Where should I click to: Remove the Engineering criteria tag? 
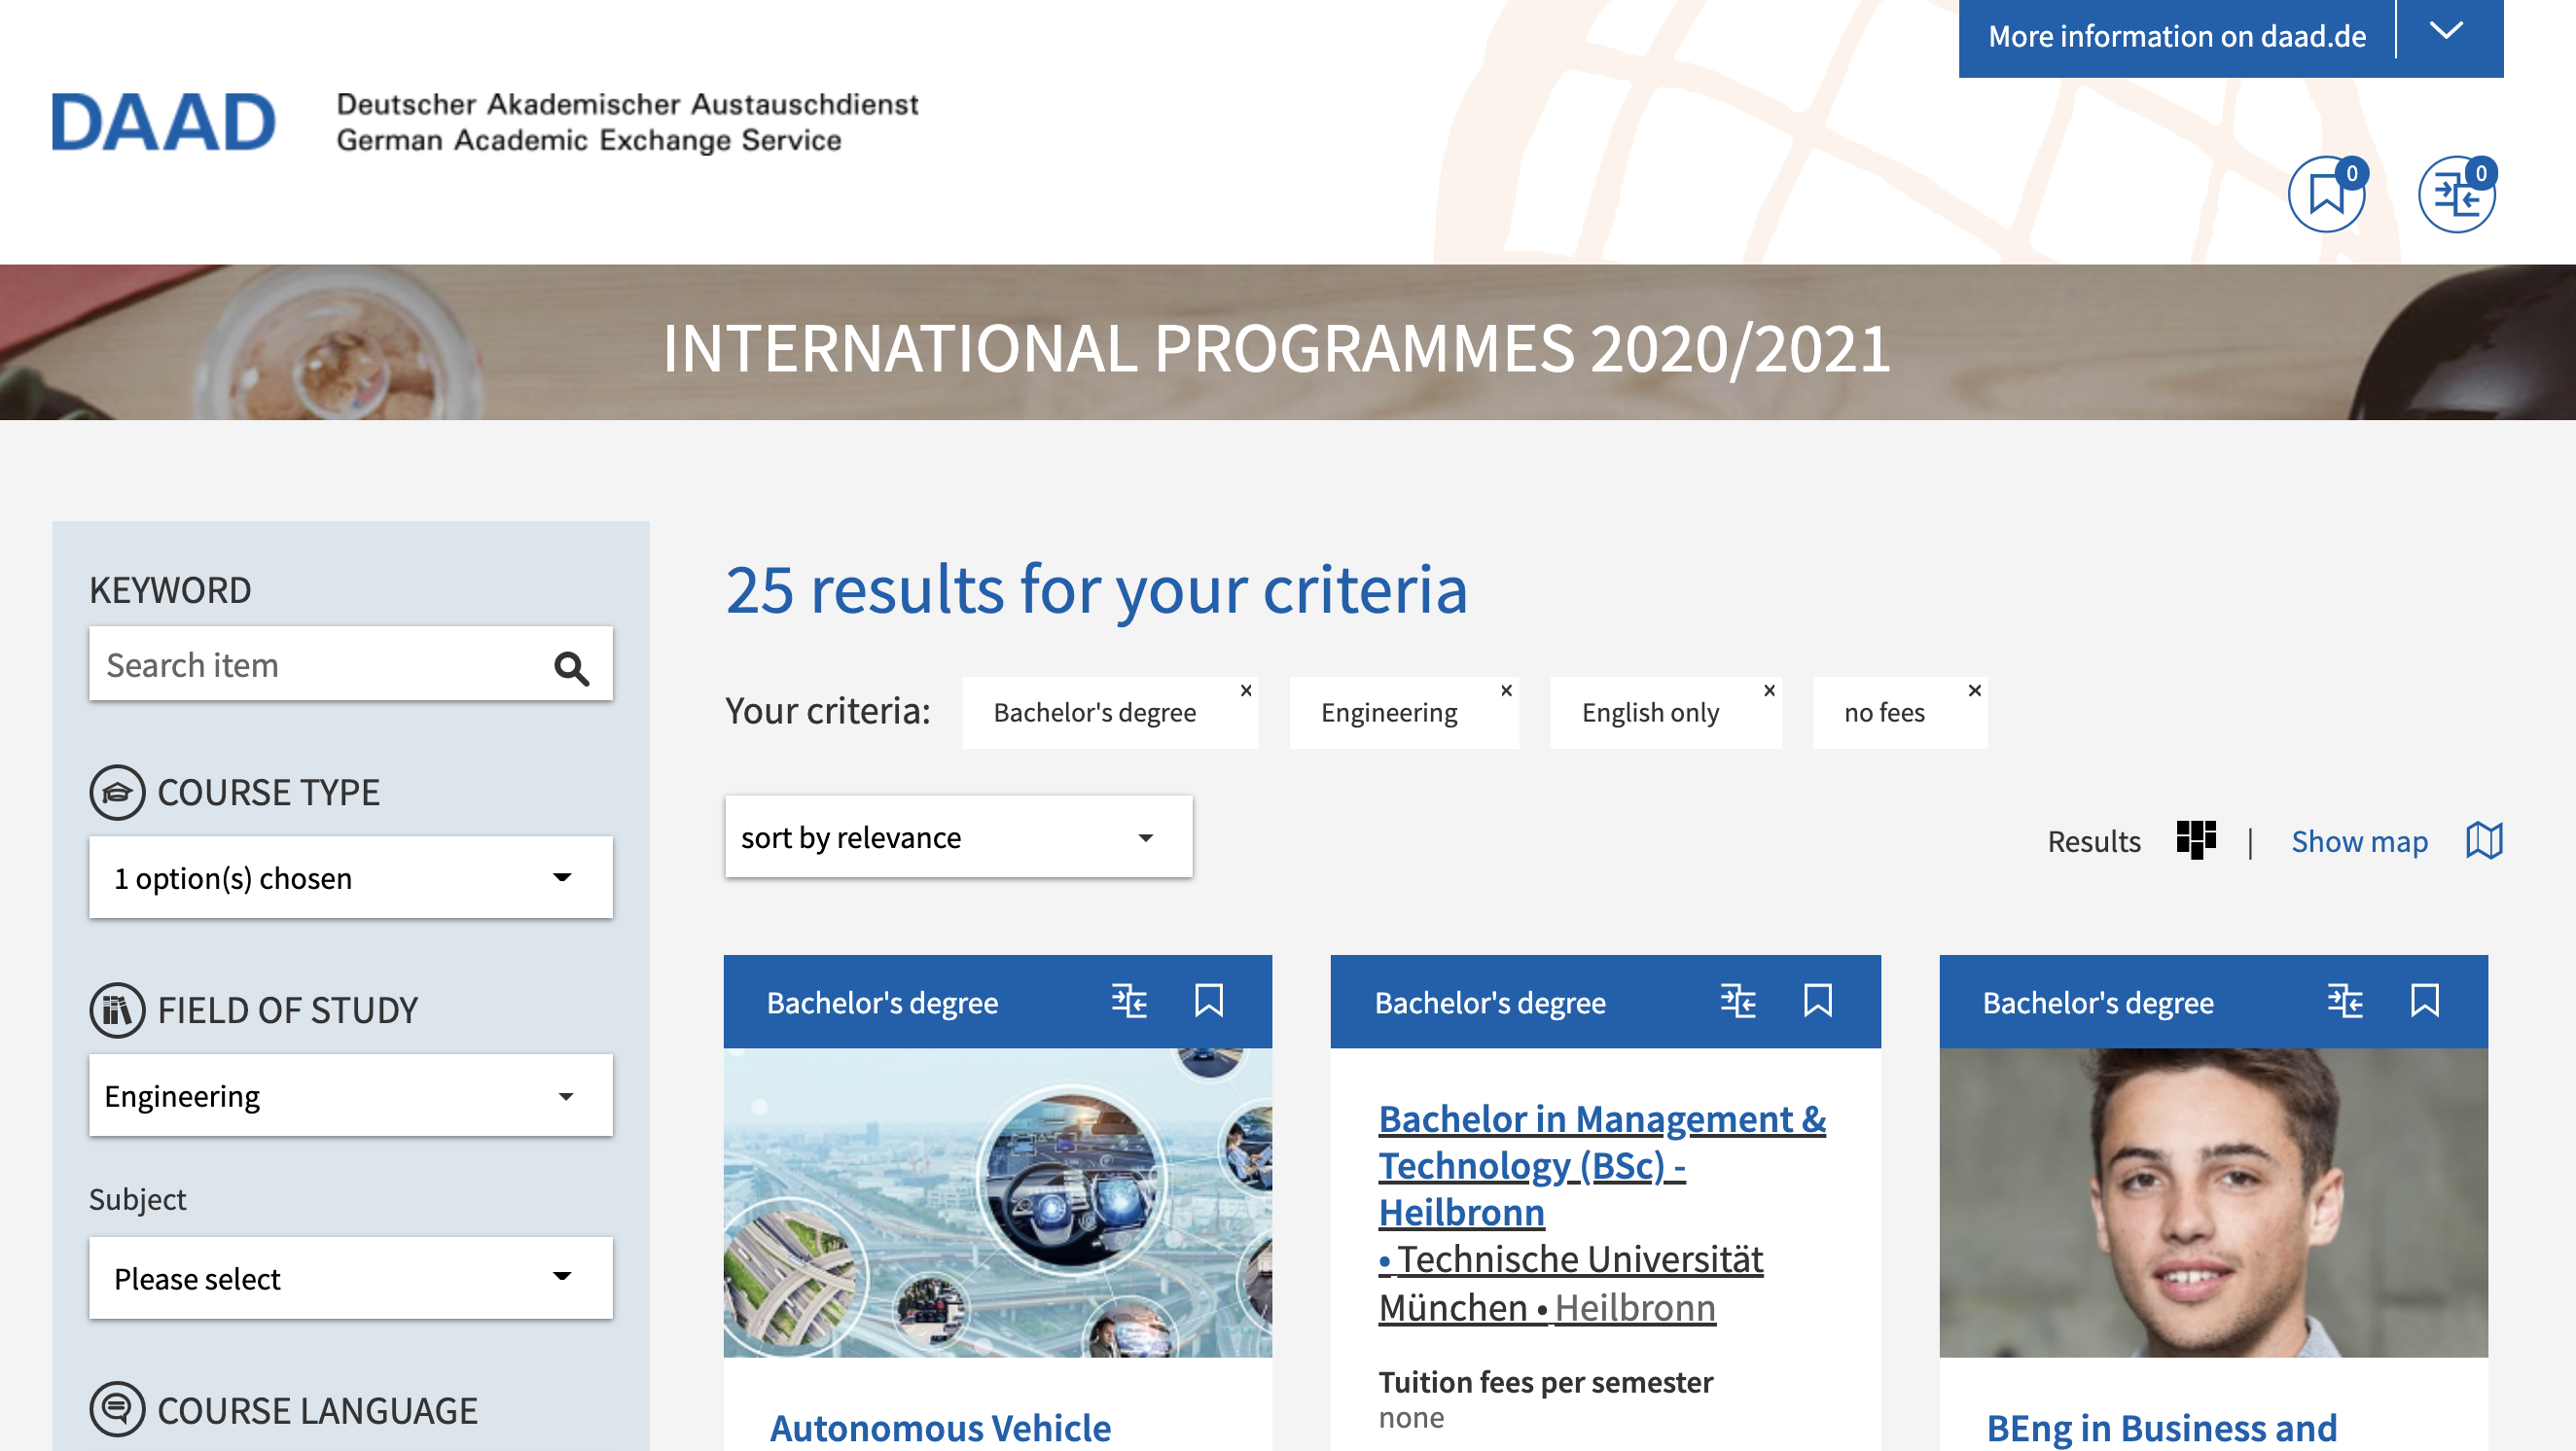pos(1506,691)
